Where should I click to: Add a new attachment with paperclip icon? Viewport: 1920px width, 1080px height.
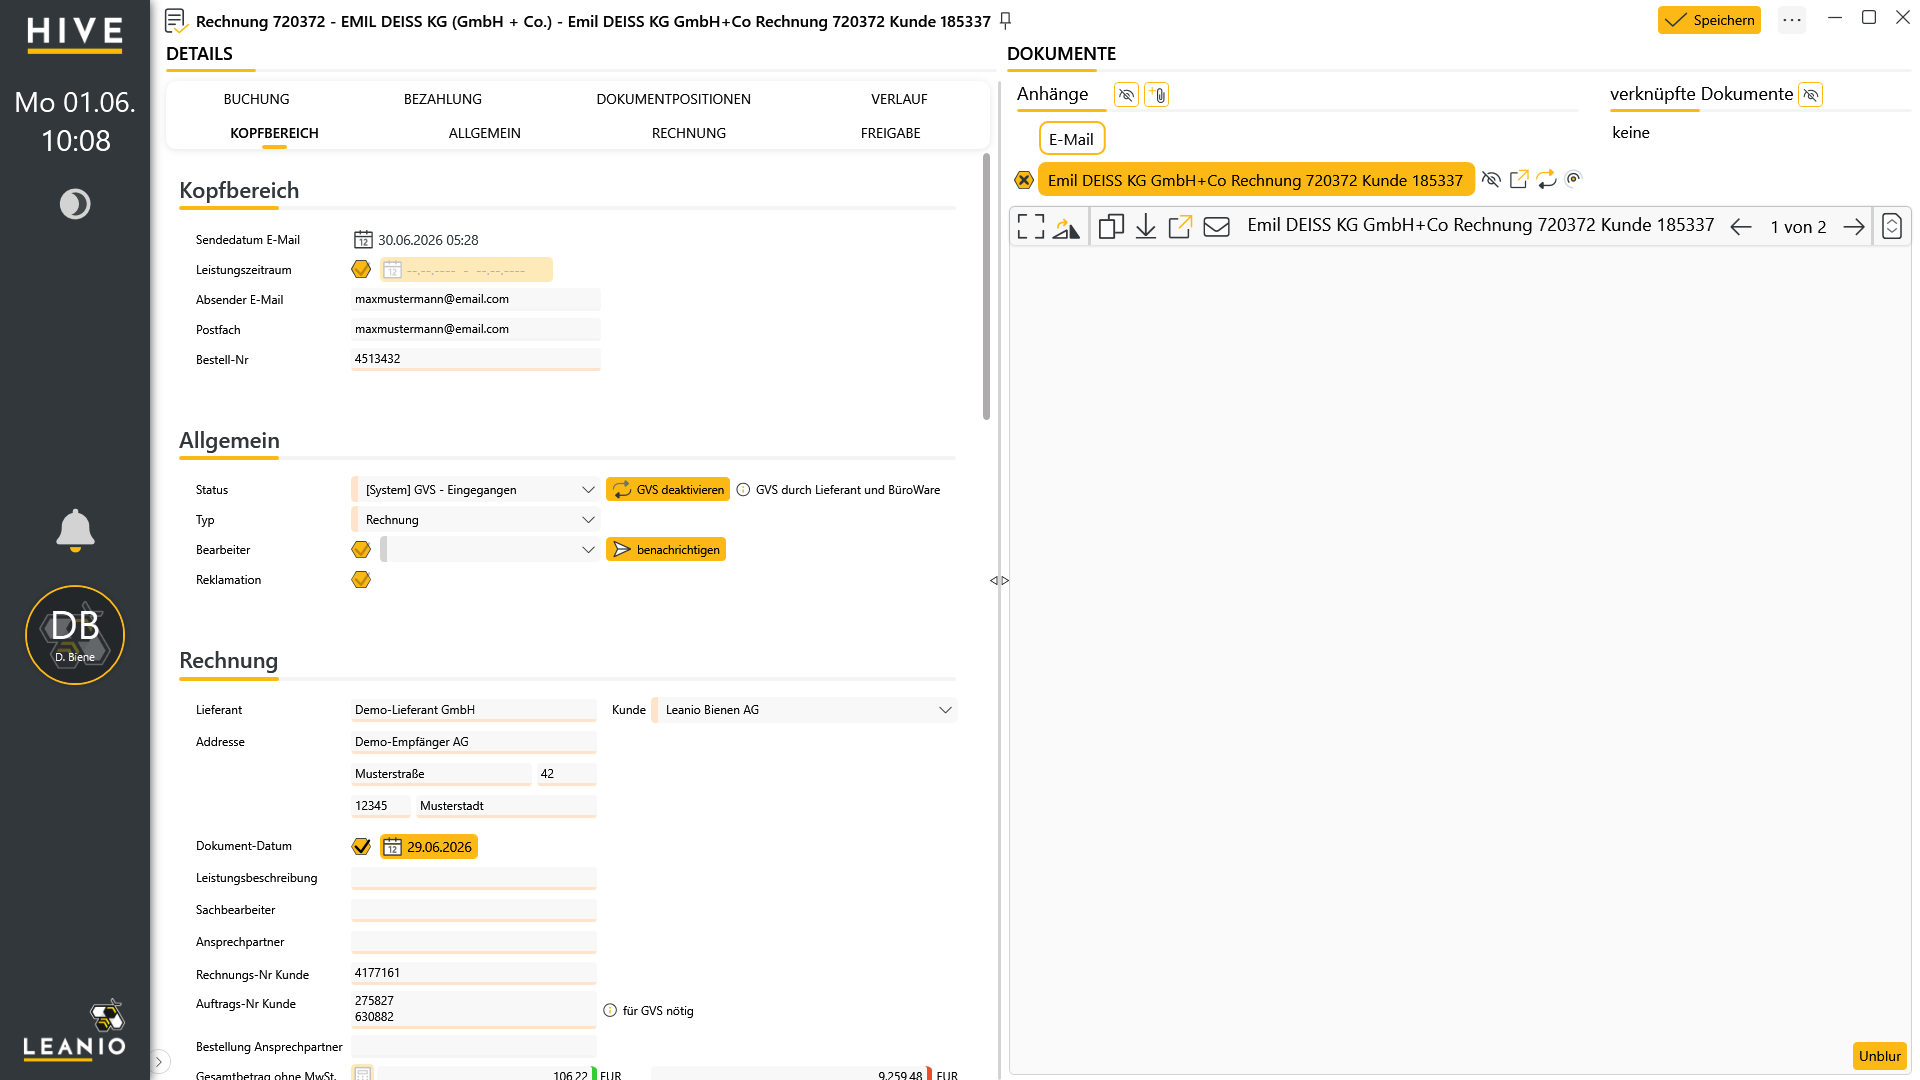tap(1157, 95)
